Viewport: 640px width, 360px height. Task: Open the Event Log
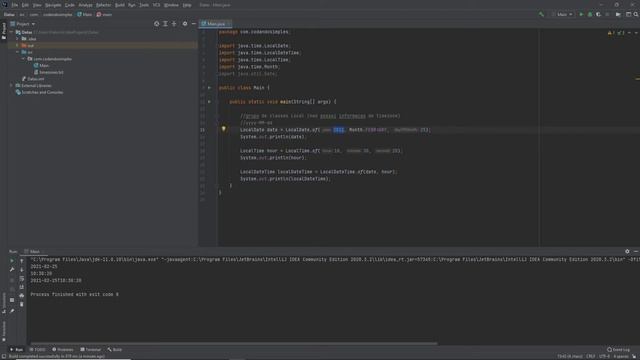[x=618, y=349]
